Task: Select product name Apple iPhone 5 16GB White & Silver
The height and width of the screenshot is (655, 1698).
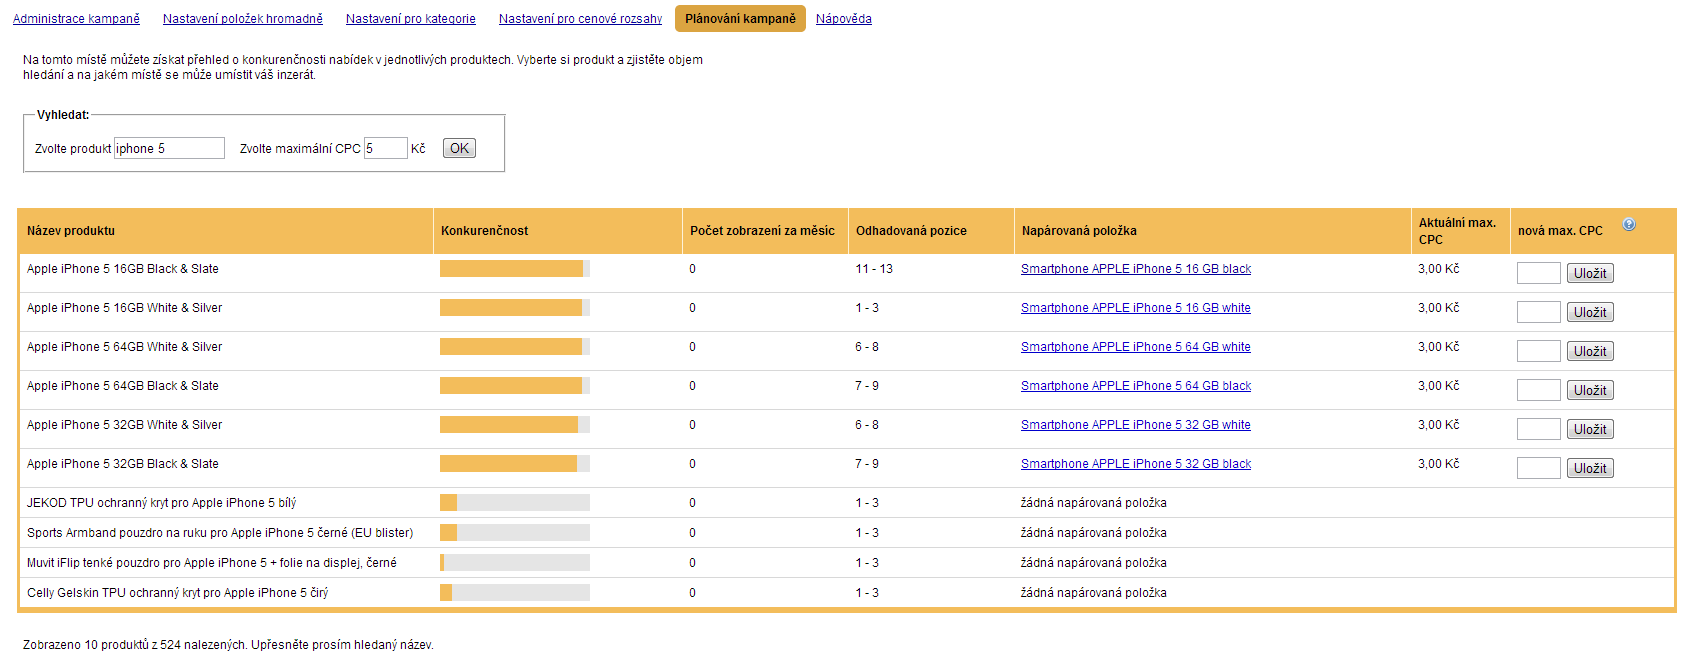Action: (x=125, y=308)
